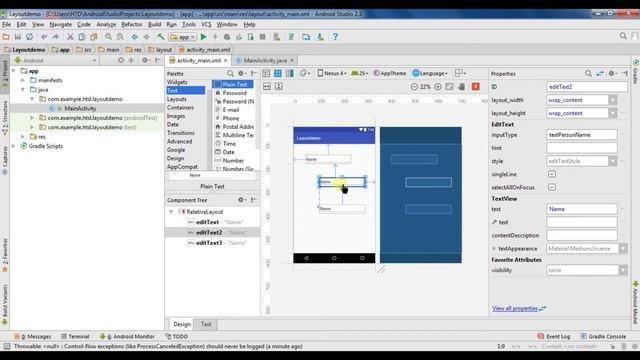
Task: Open the textAppearance dropdown
Action: (623, 249)
